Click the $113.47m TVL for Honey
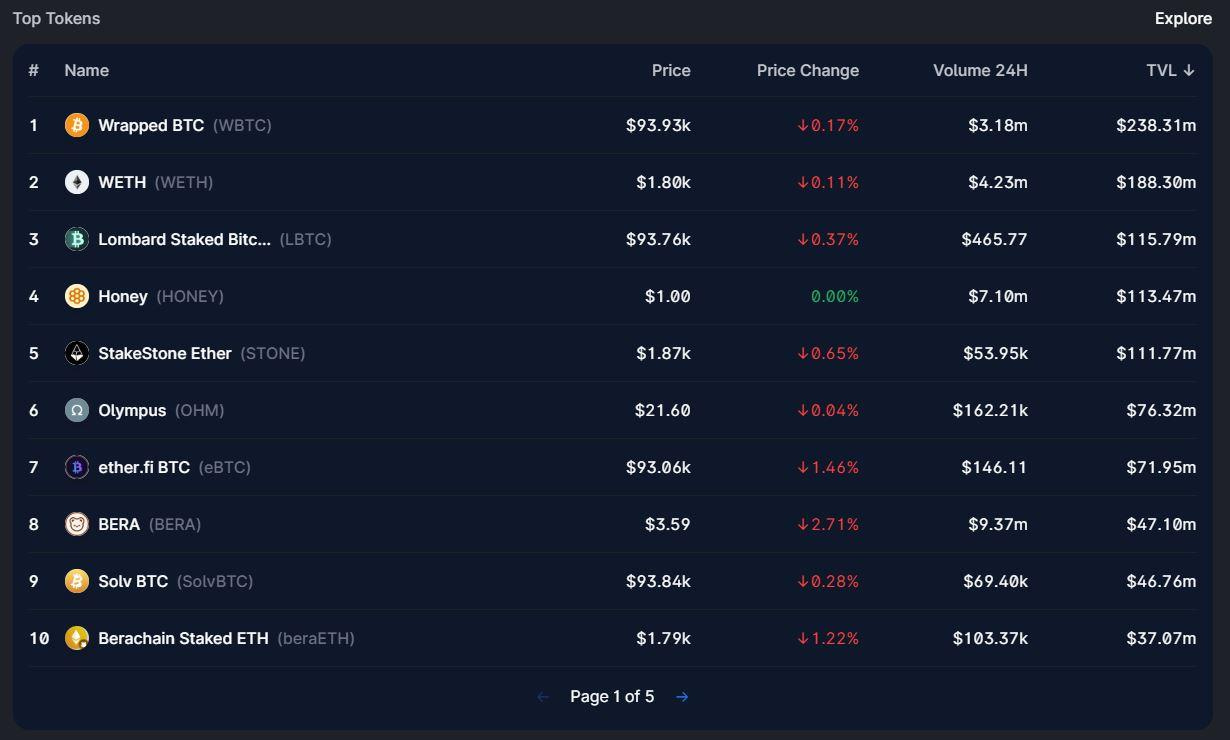1230x740 pixels. [x=1156, y=296]
